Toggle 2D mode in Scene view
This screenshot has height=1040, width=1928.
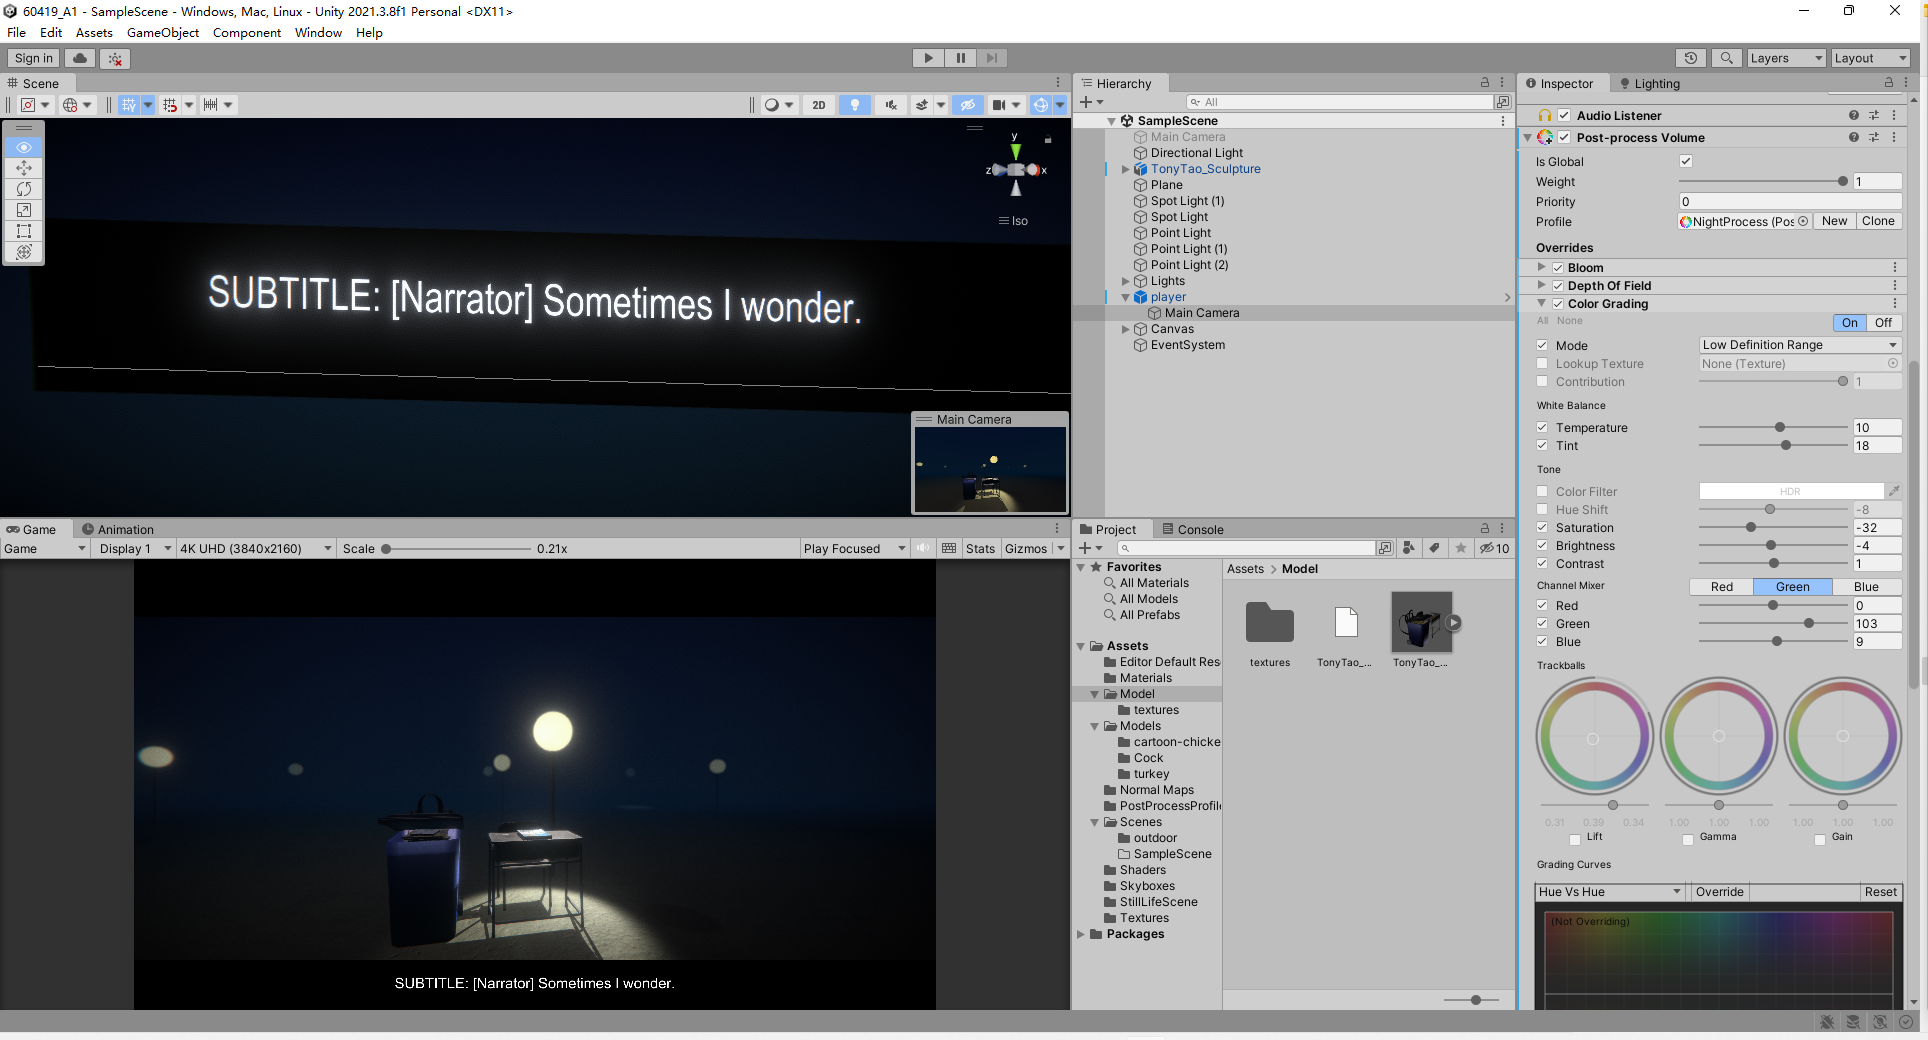(818, 105)
